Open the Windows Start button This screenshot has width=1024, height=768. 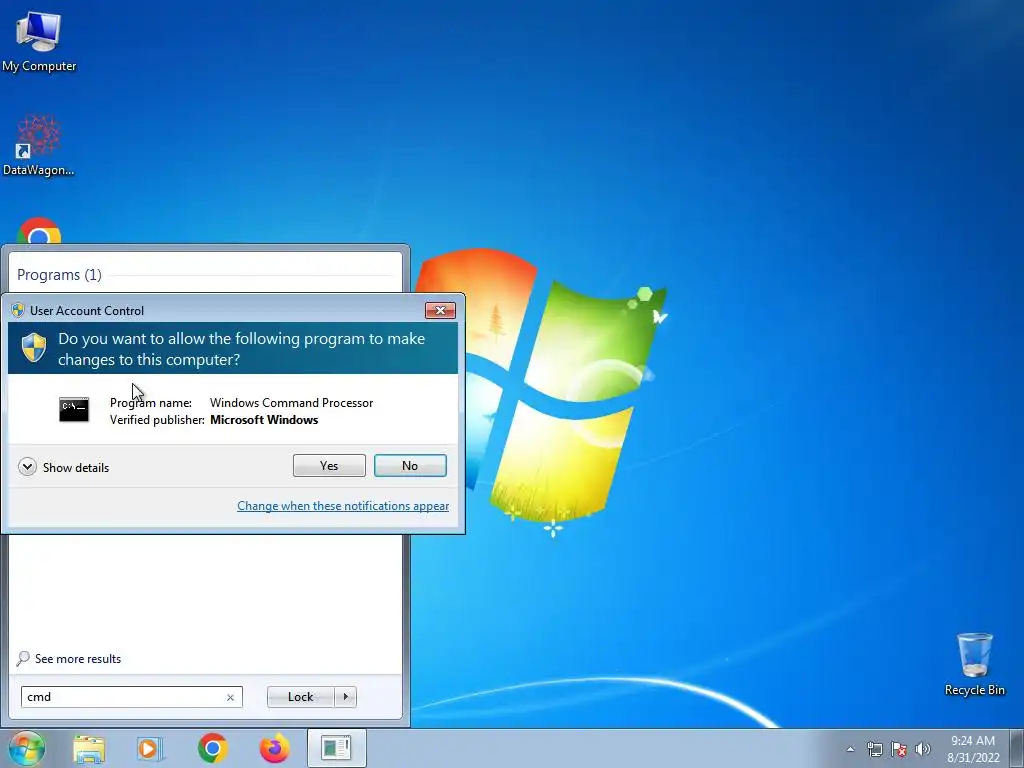coord(27,748)
